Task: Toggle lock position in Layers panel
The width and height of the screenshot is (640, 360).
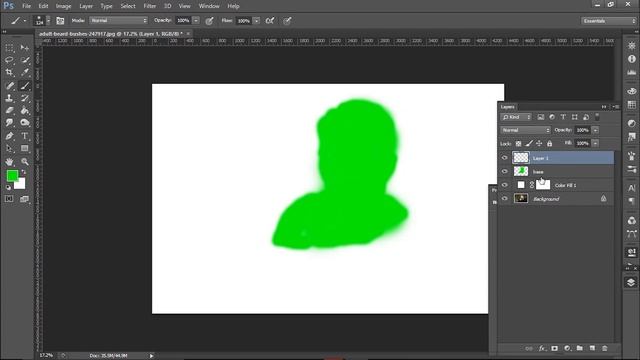Action: click(x=539, y=143)
